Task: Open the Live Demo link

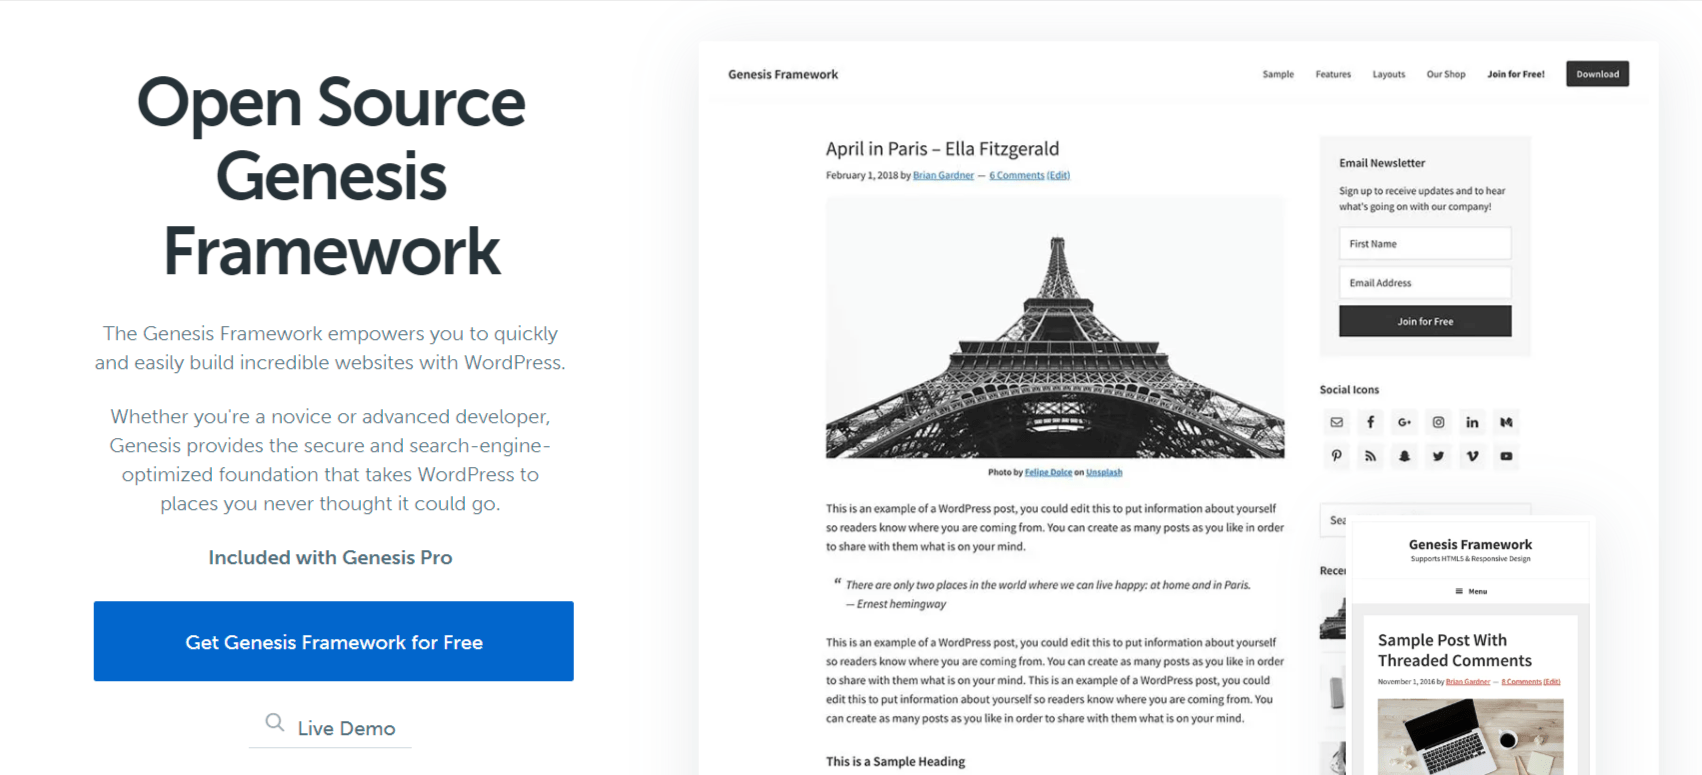Action: (346, 728)
